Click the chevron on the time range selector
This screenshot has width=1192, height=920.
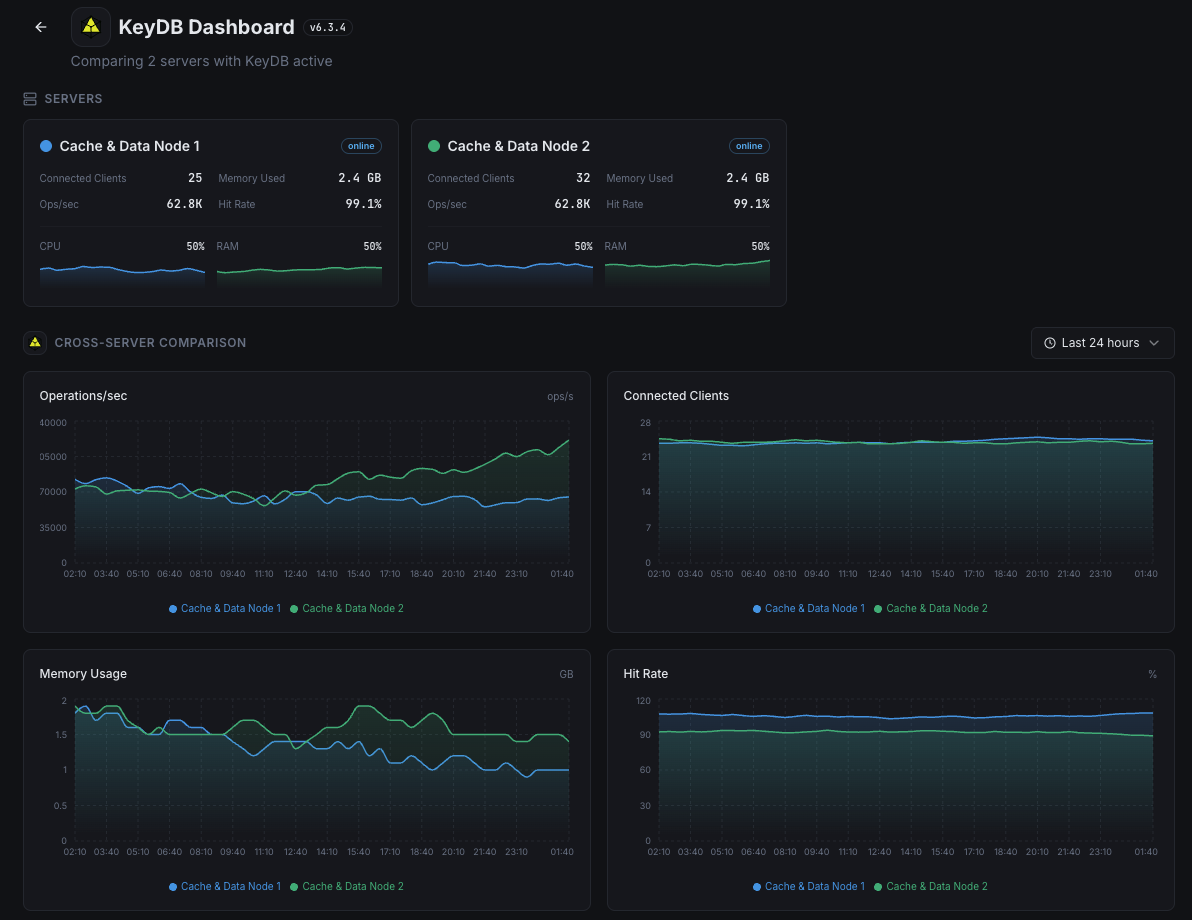1154,343
